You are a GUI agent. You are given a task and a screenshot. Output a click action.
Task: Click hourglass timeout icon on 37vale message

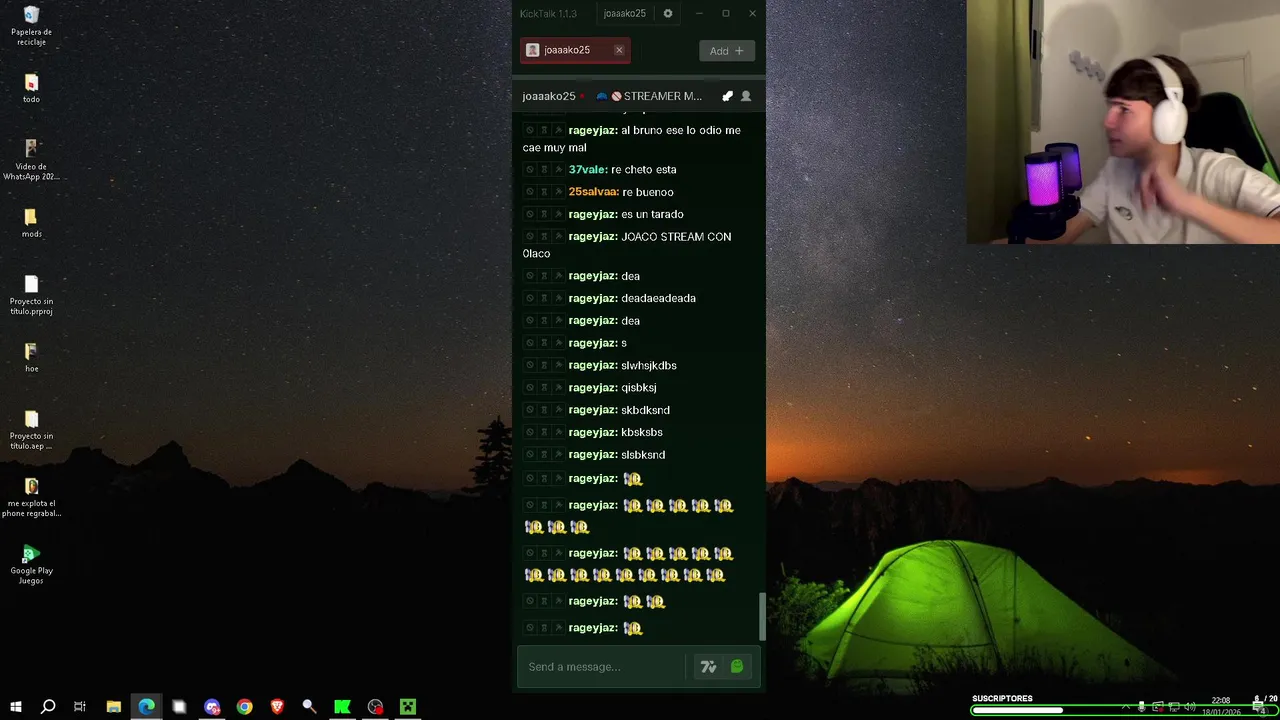click(544, 170)
